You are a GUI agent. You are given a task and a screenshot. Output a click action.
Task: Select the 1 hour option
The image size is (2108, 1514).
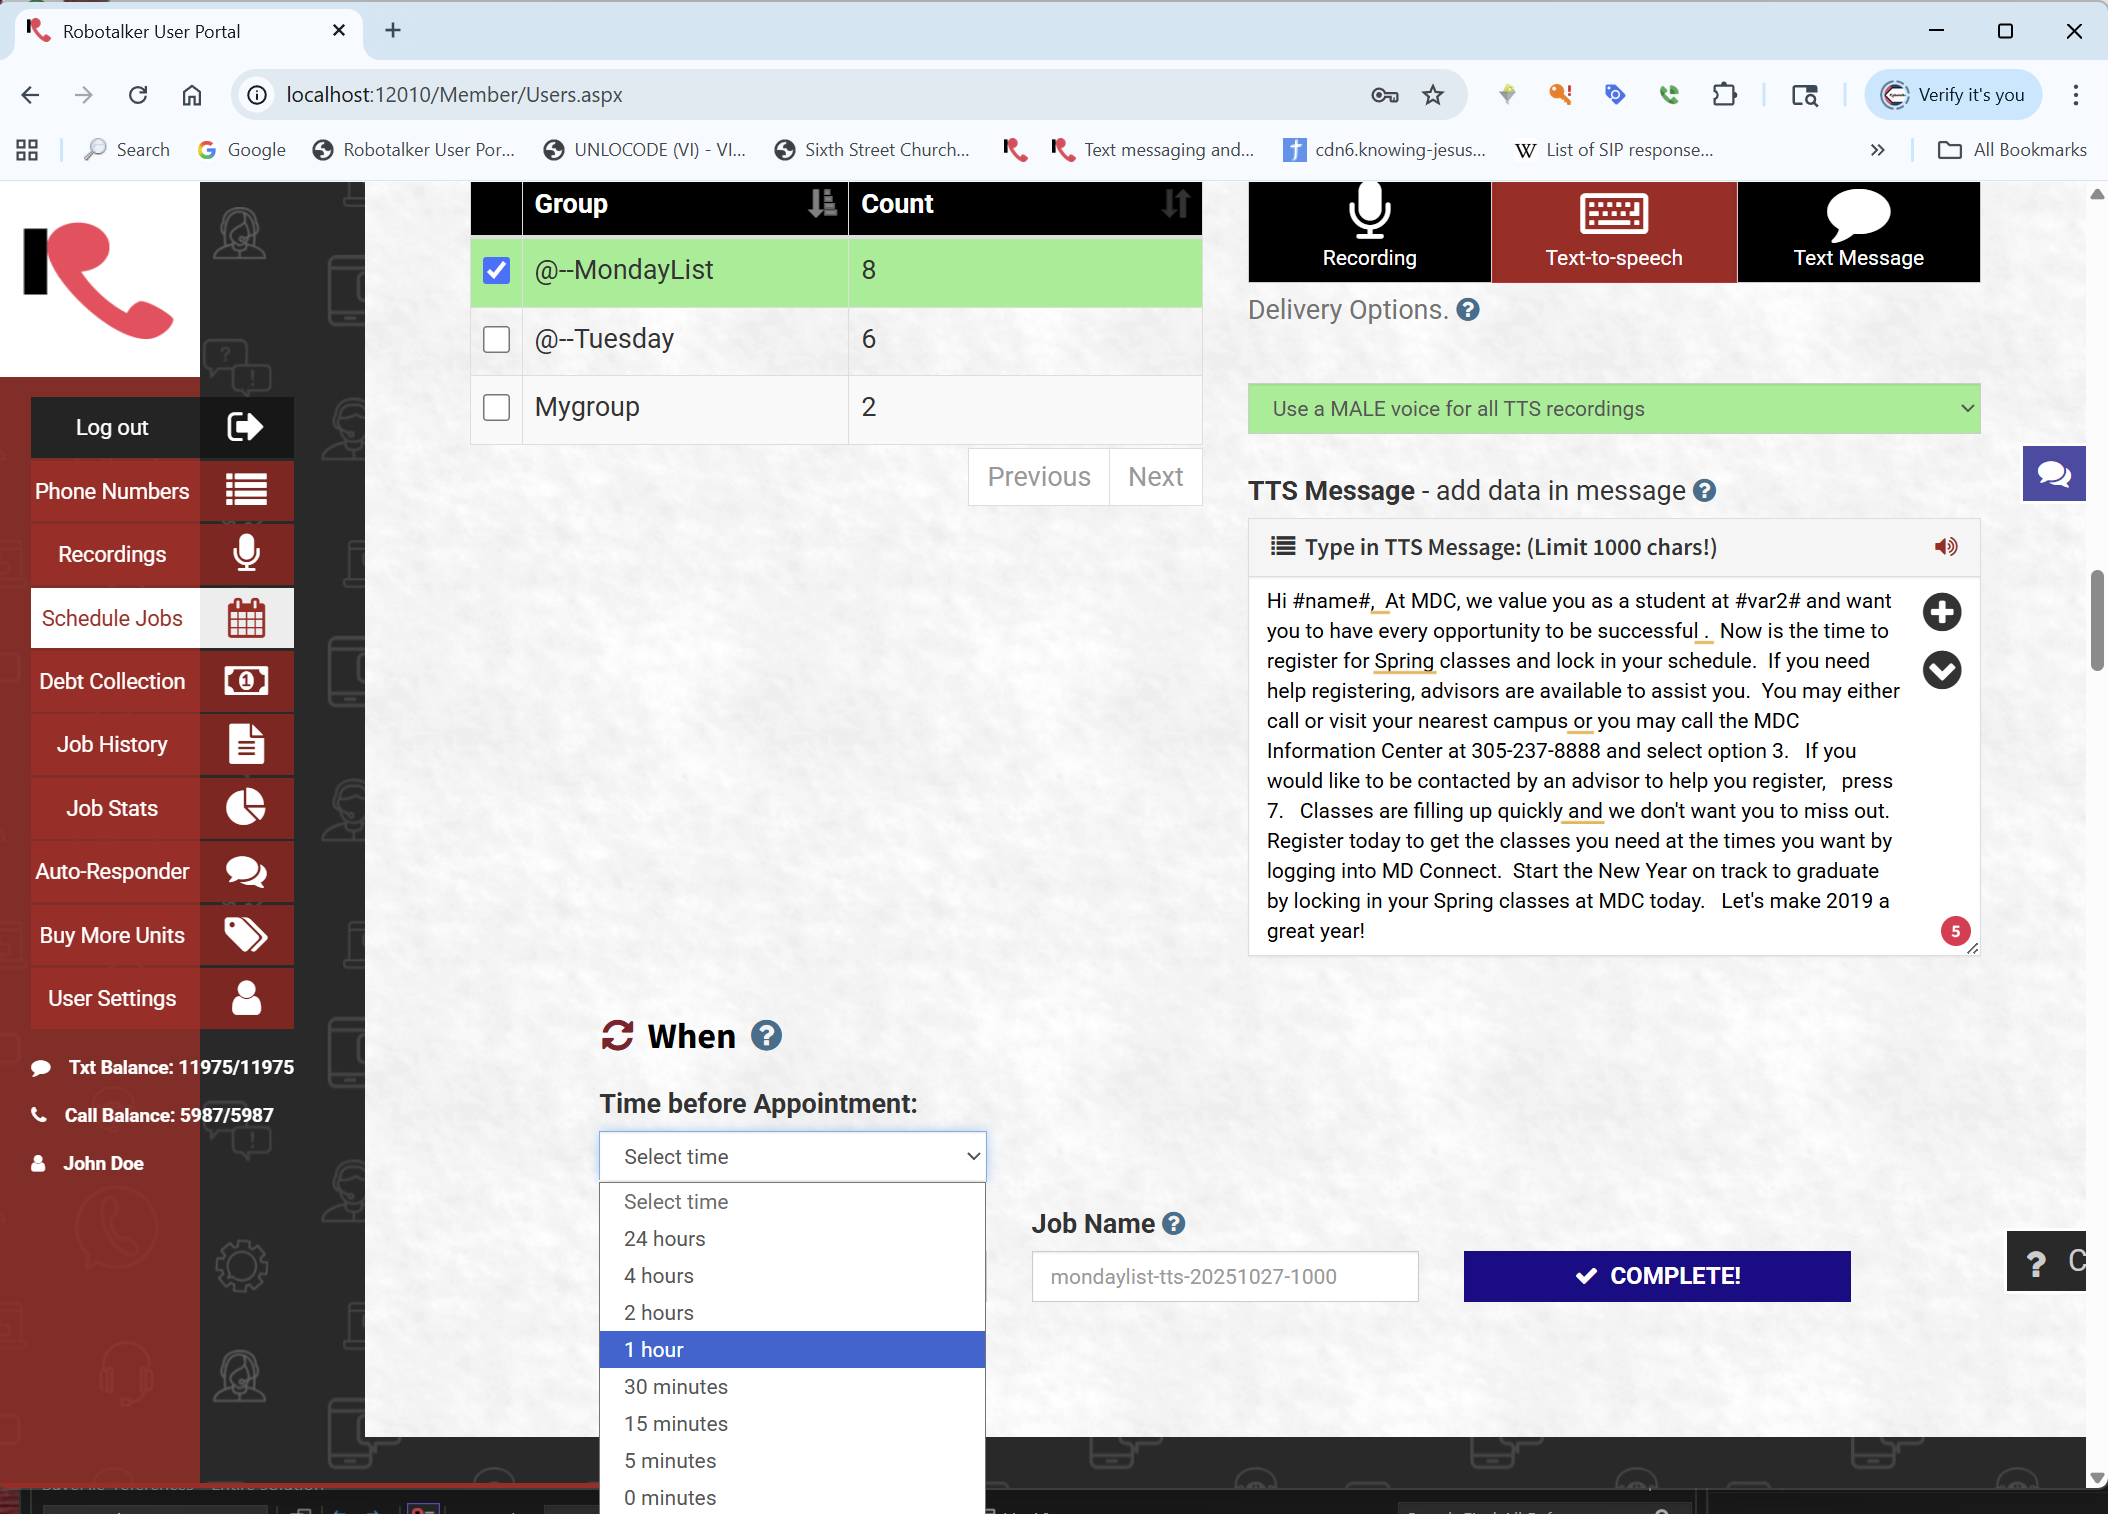tap(654, 1350)
